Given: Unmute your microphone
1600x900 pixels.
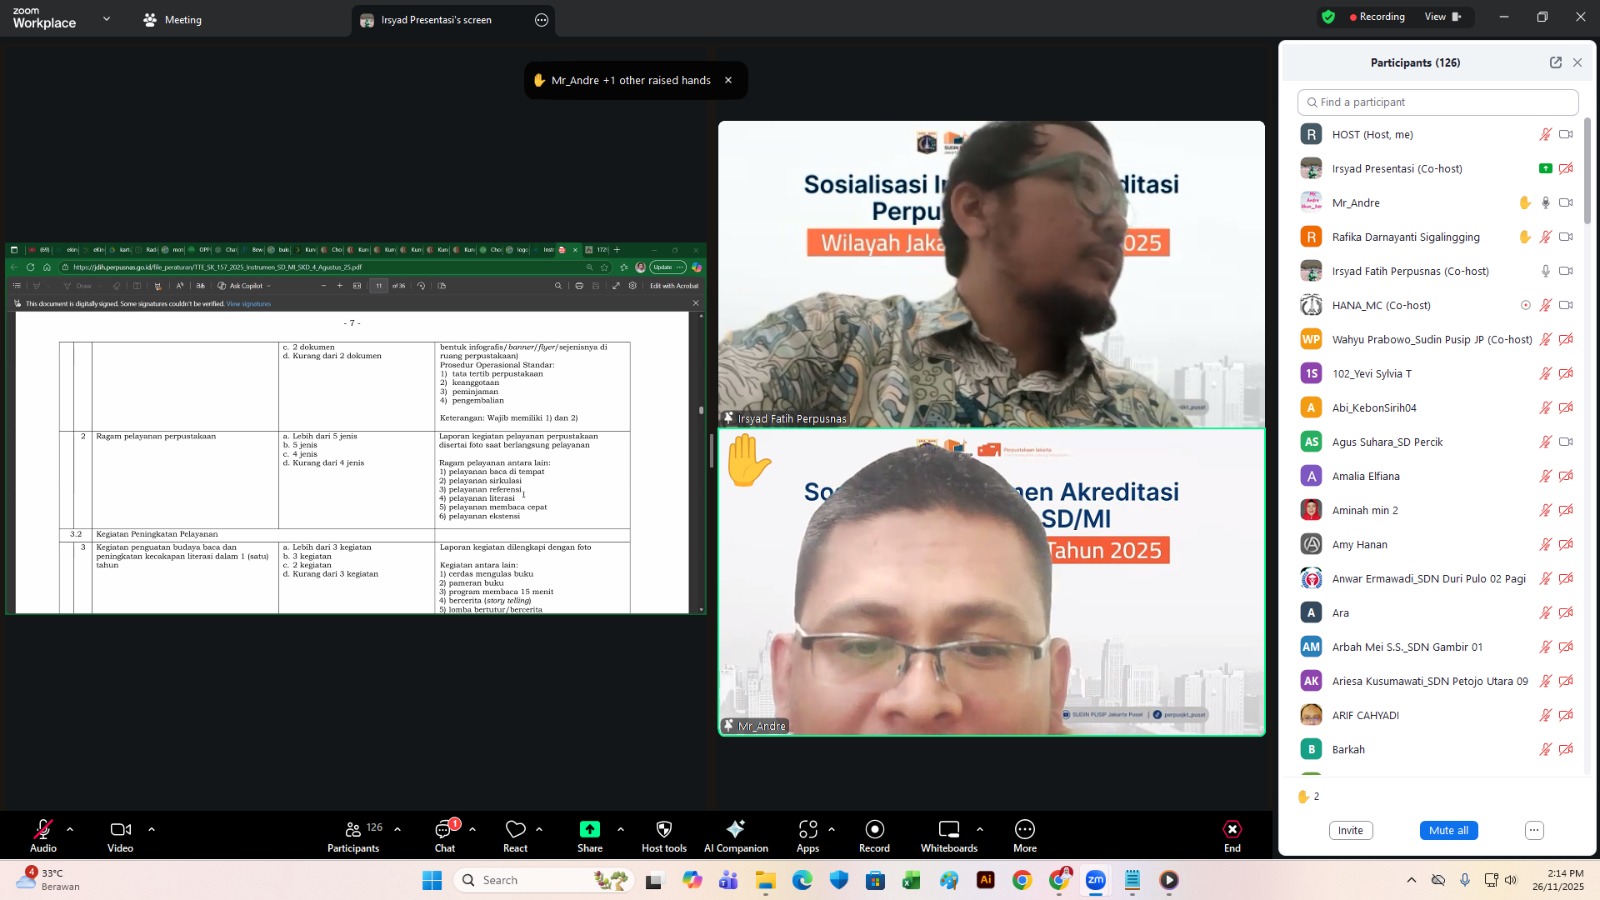Looking at the screenshot, I should click(42, 828).
